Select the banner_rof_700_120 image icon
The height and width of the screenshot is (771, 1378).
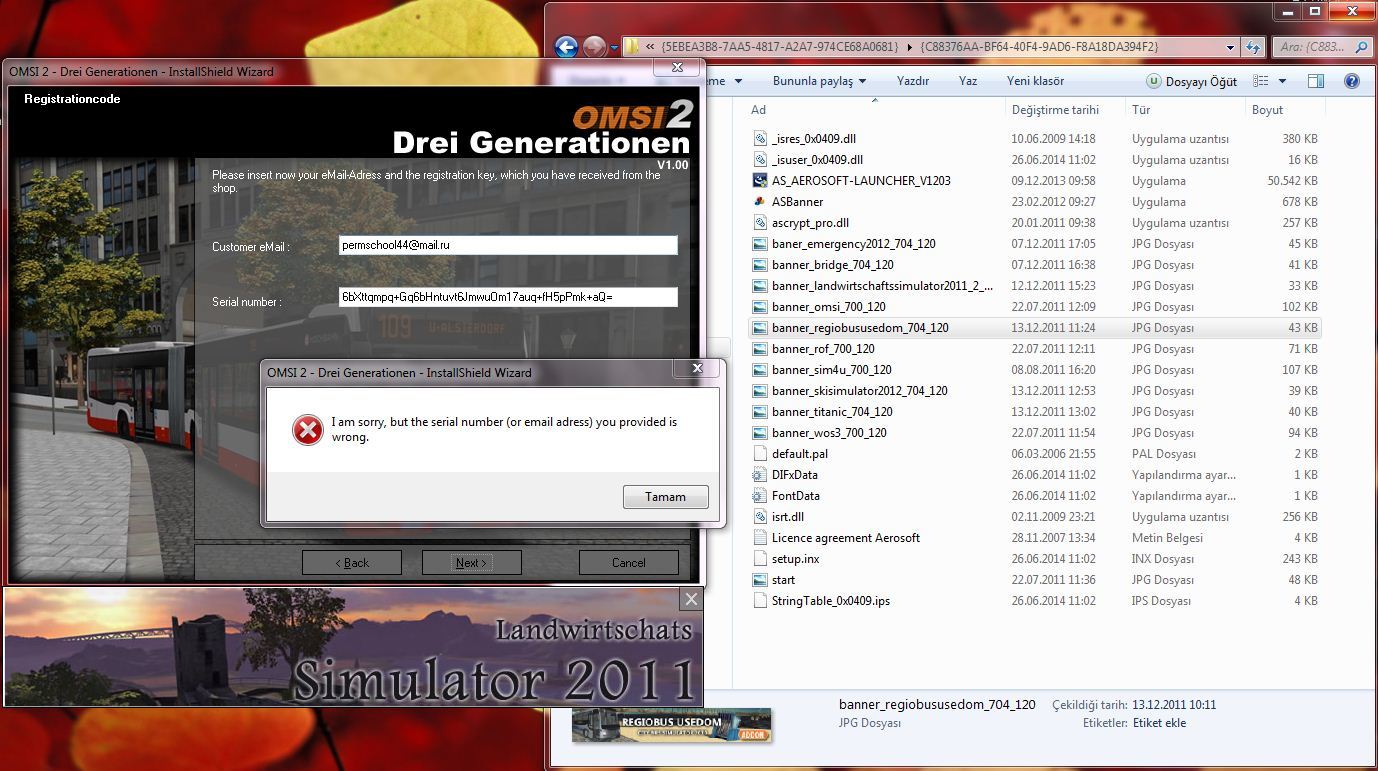point(760,349)
